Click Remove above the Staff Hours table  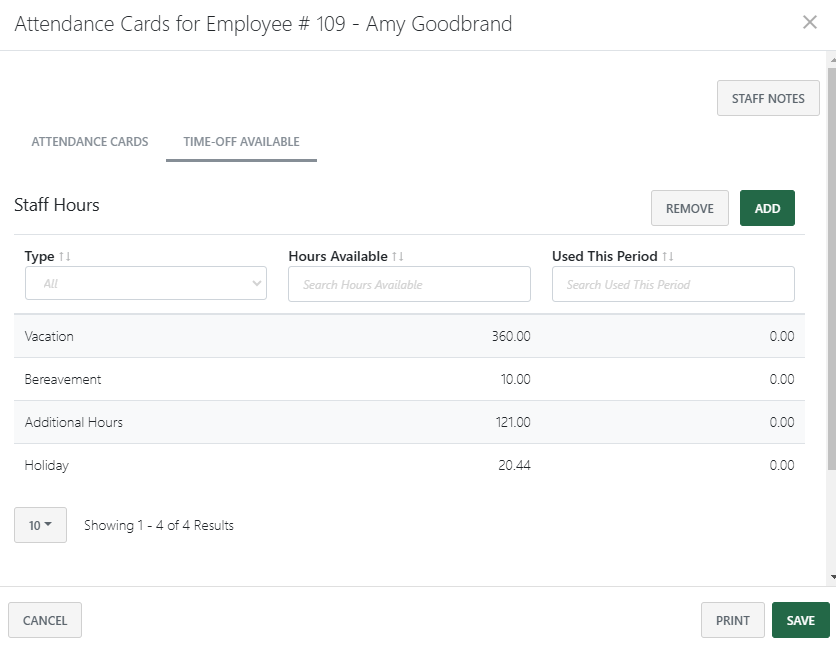pyautogui.click(x=692, y=207)
